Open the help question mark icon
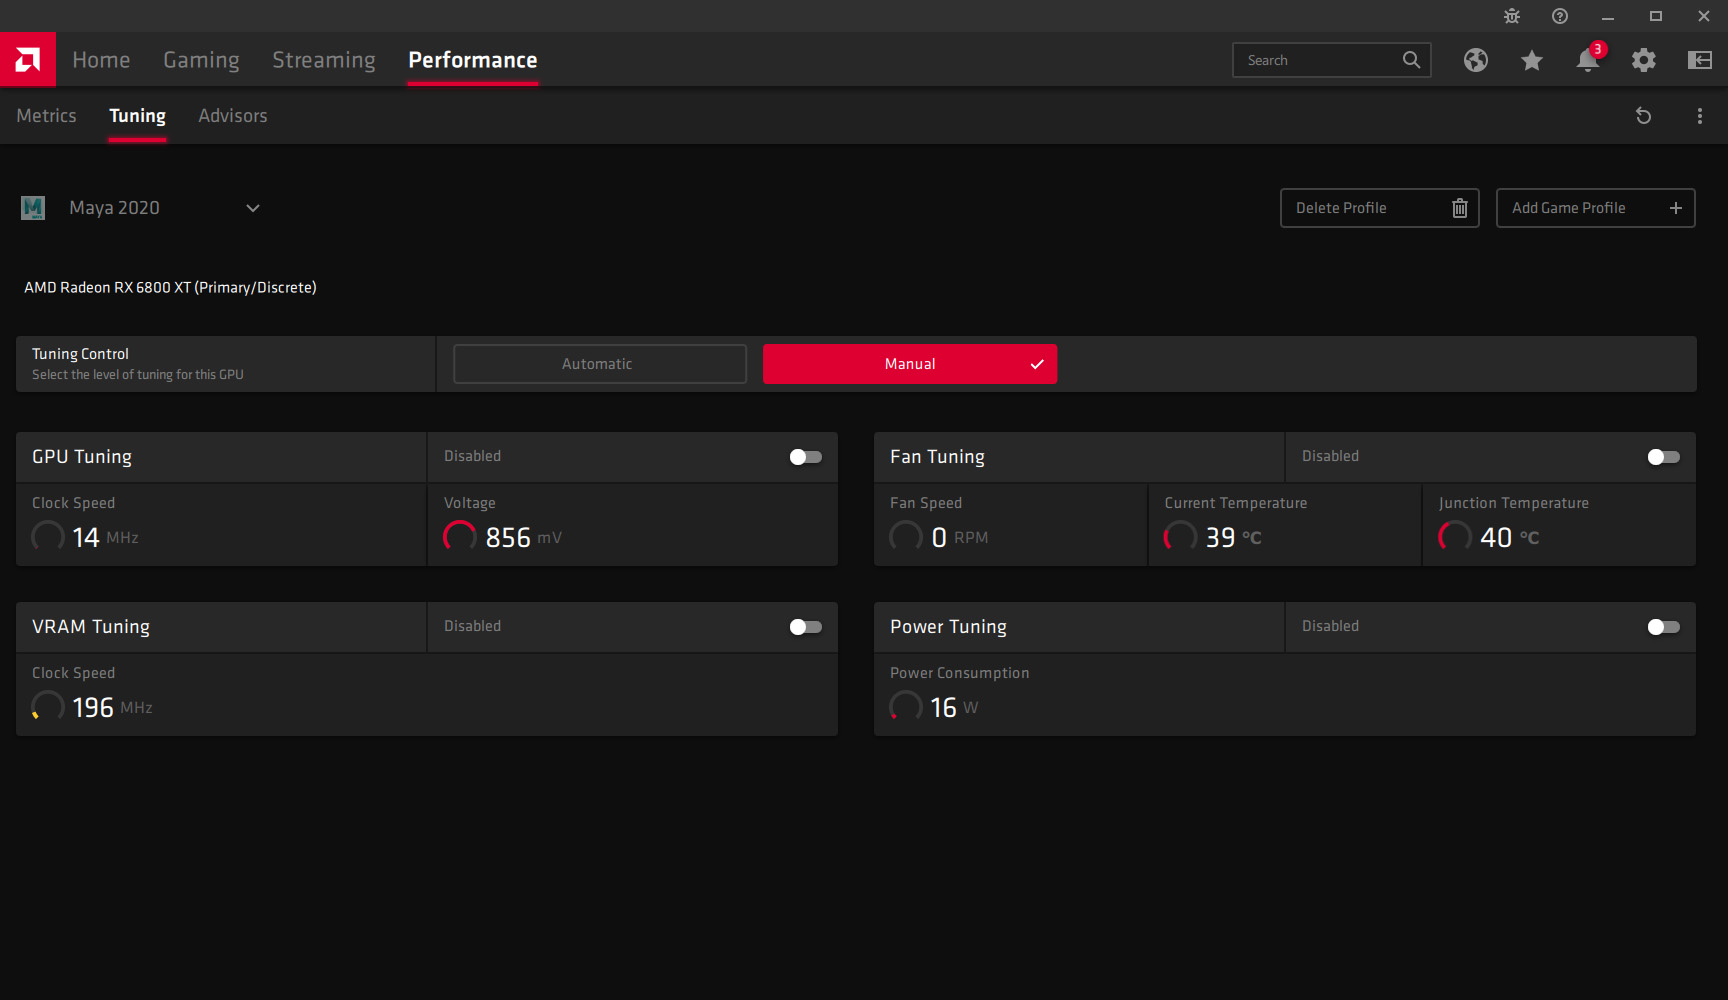Image resolution: width=1728 pixels, height=1000 pixels. tap(1560, 16)
